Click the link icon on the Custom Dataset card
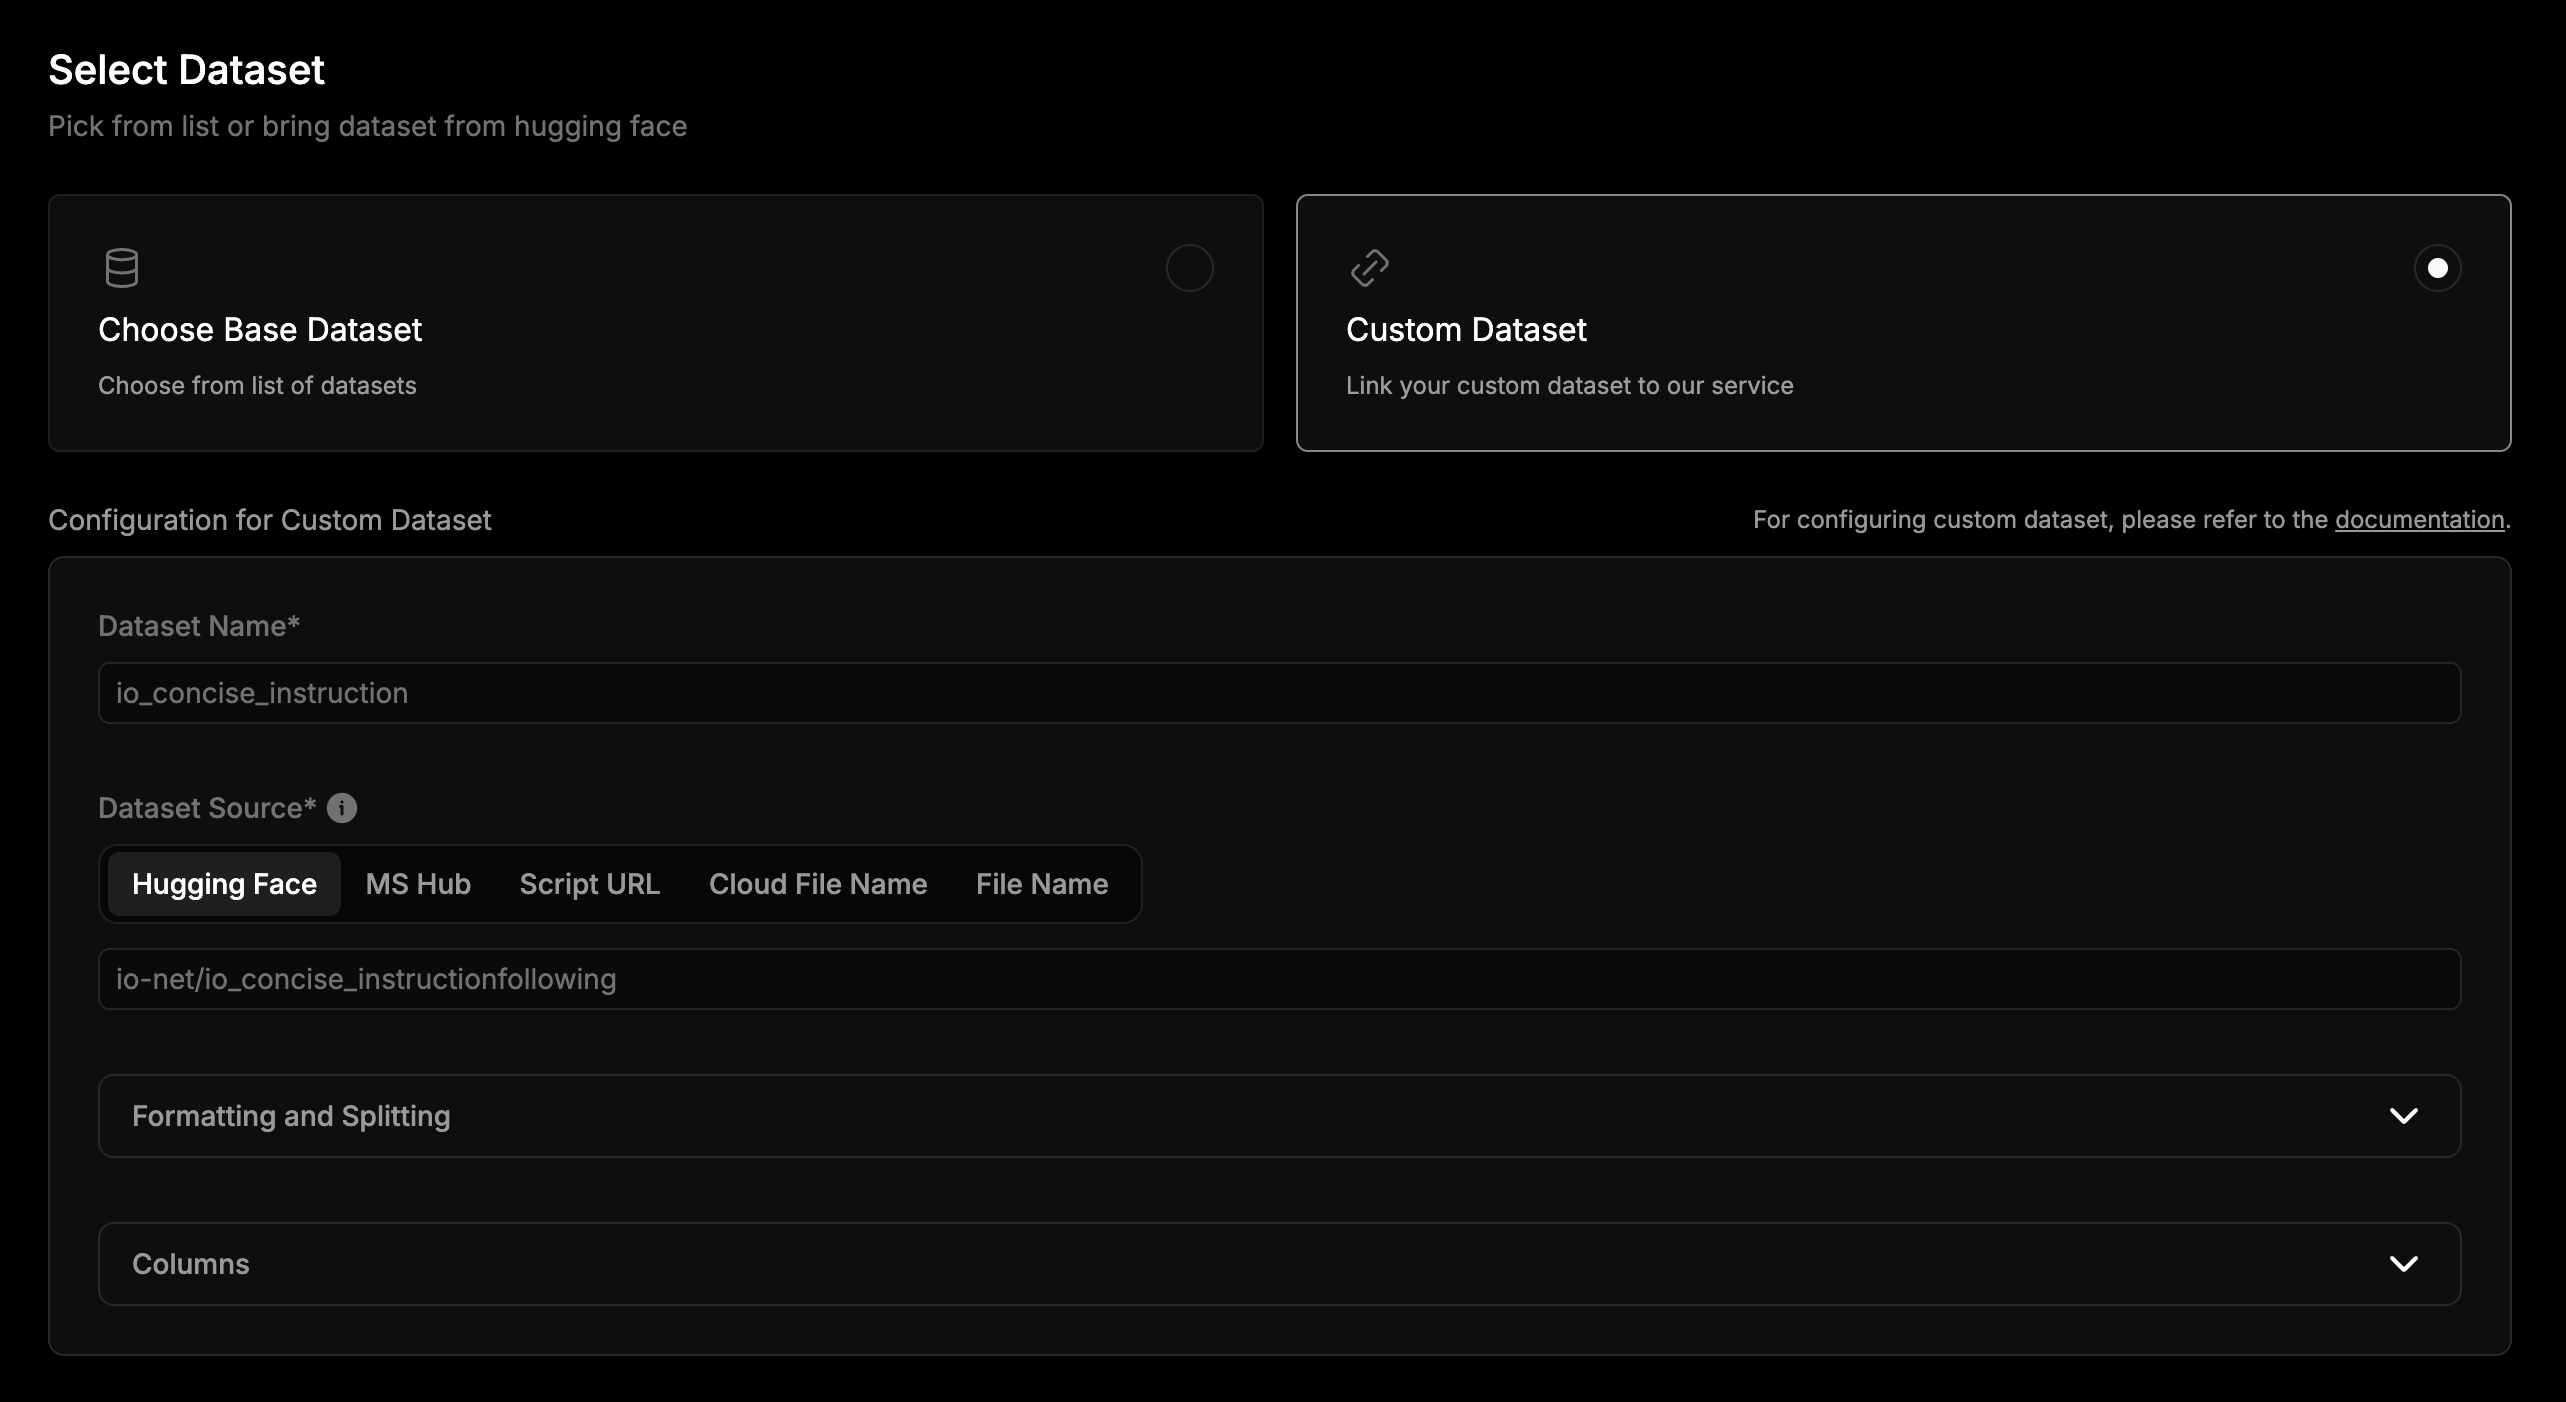The image size is (2566, 1402). tap(1370, 267)
